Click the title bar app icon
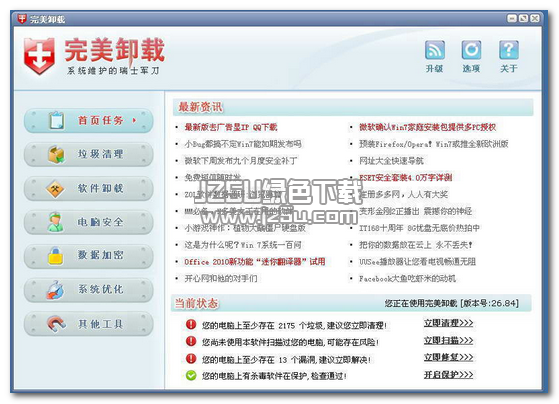 (x=22, y=19)
